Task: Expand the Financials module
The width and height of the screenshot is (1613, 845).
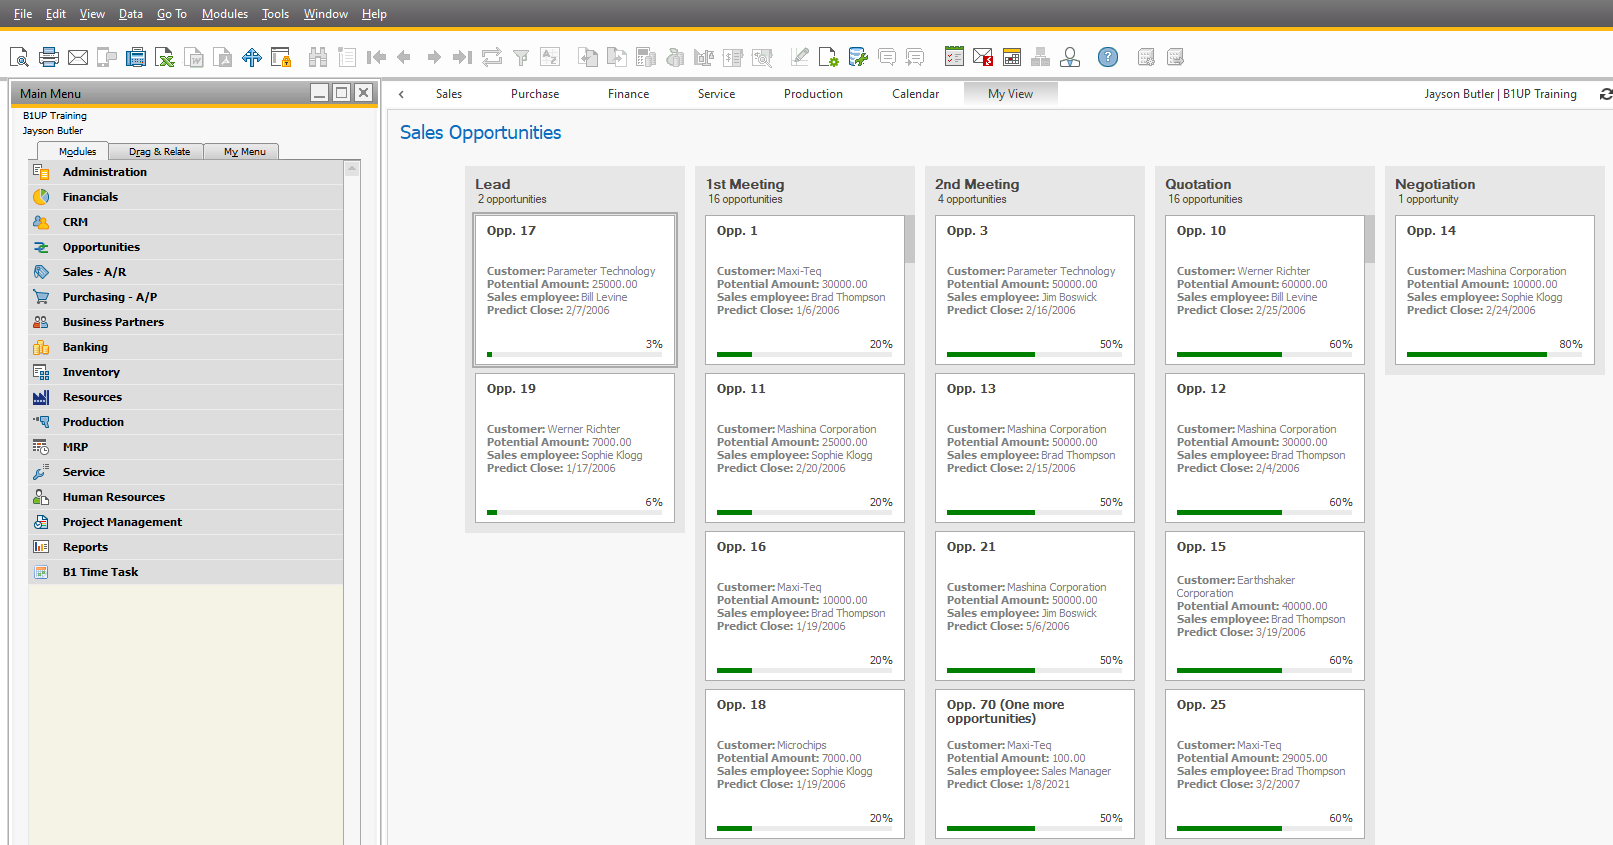Action: click(x=186, y=197)
